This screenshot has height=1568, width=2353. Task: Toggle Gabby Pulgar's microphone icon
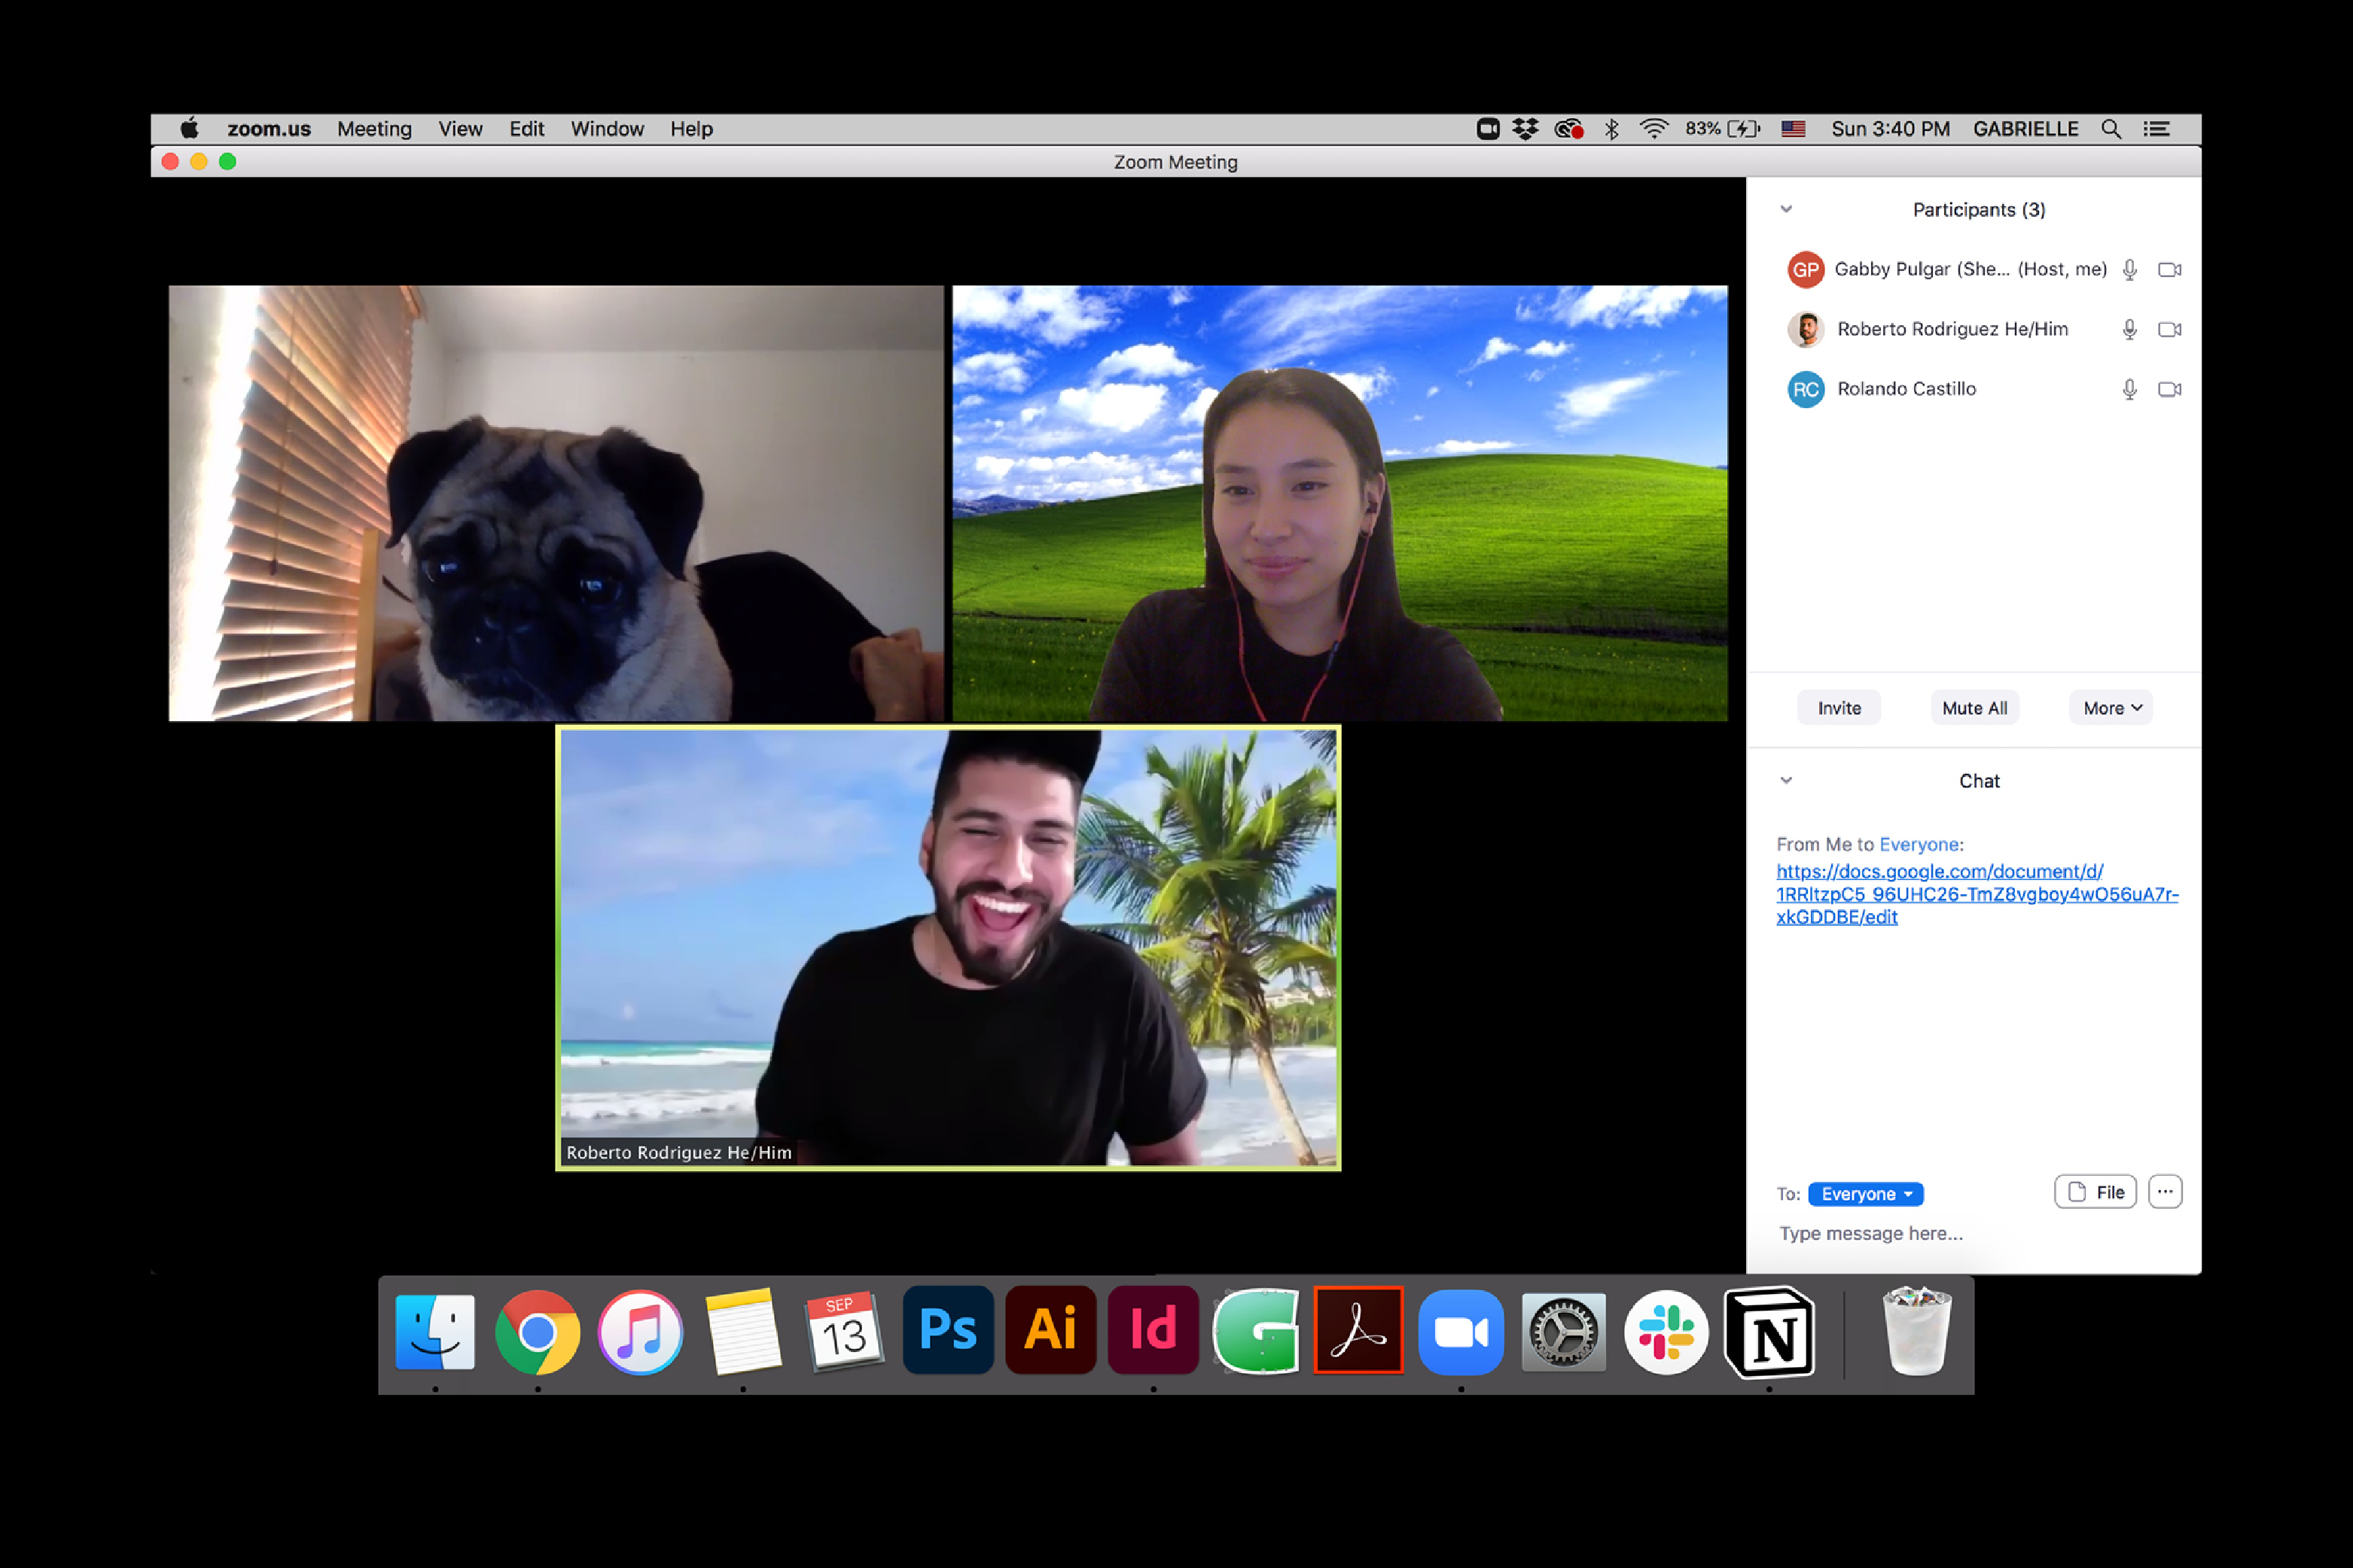pyautogui.click(x=2129, y=269)
